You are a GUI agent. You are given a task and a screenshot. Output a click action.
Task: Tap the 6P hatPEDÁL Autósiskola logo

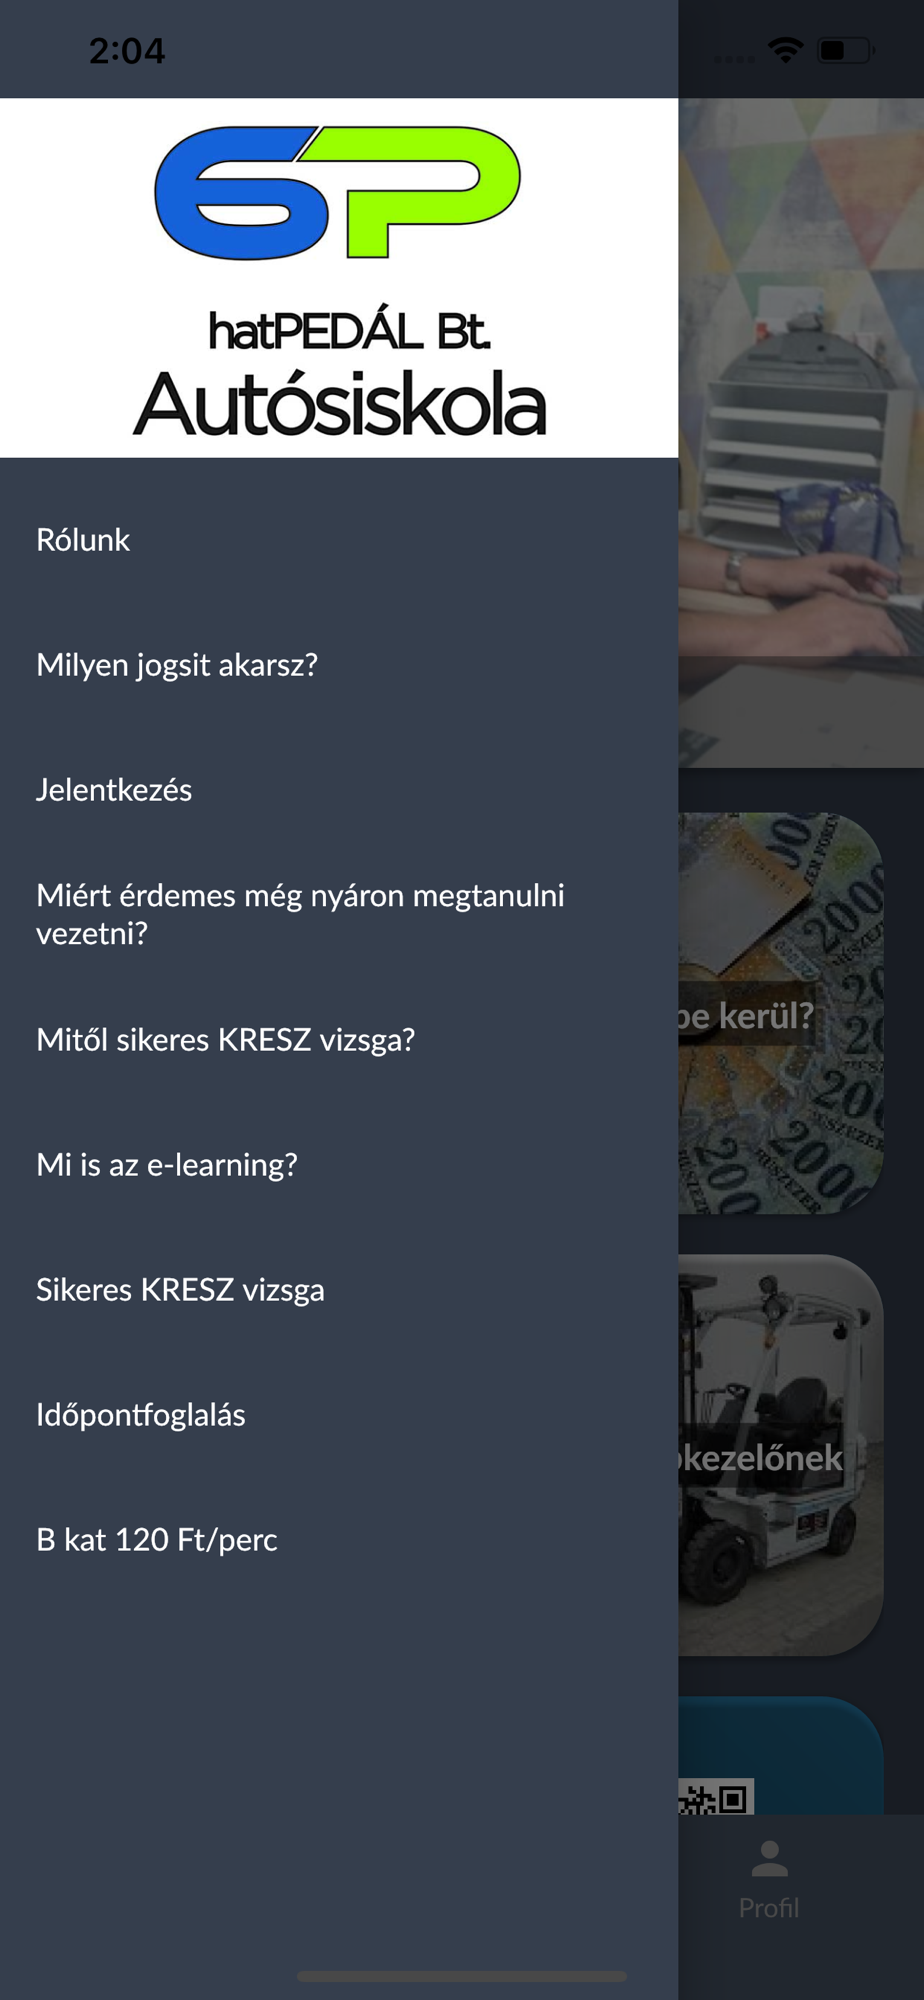(339, 278)
